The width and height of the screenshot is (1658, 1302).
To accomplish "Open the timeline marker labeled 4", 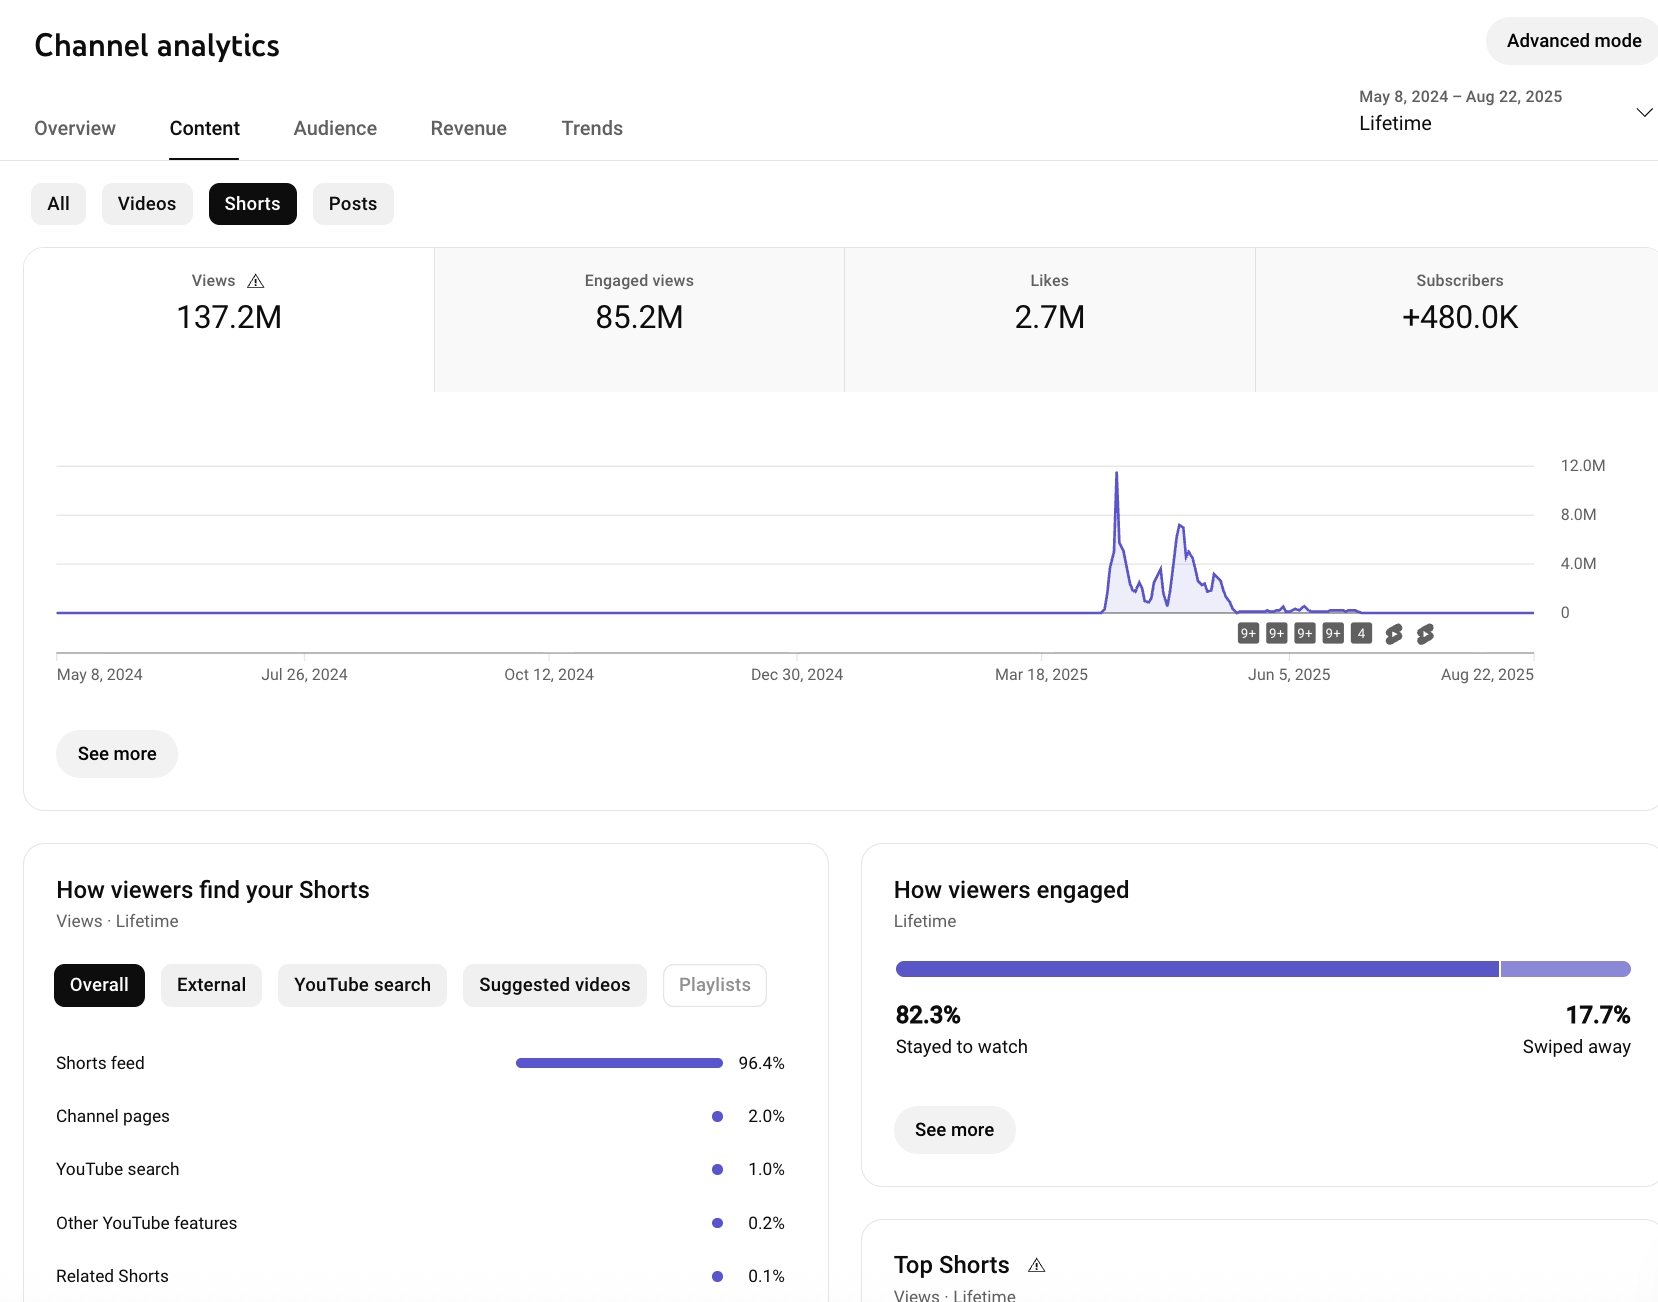I will 1361,633.
